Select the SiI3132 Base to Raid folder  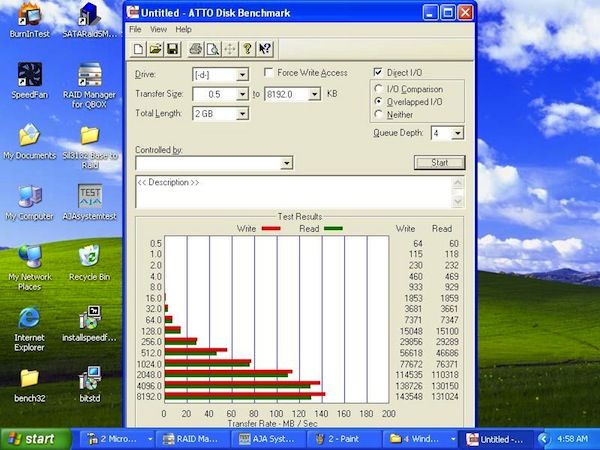coord(90,146)
